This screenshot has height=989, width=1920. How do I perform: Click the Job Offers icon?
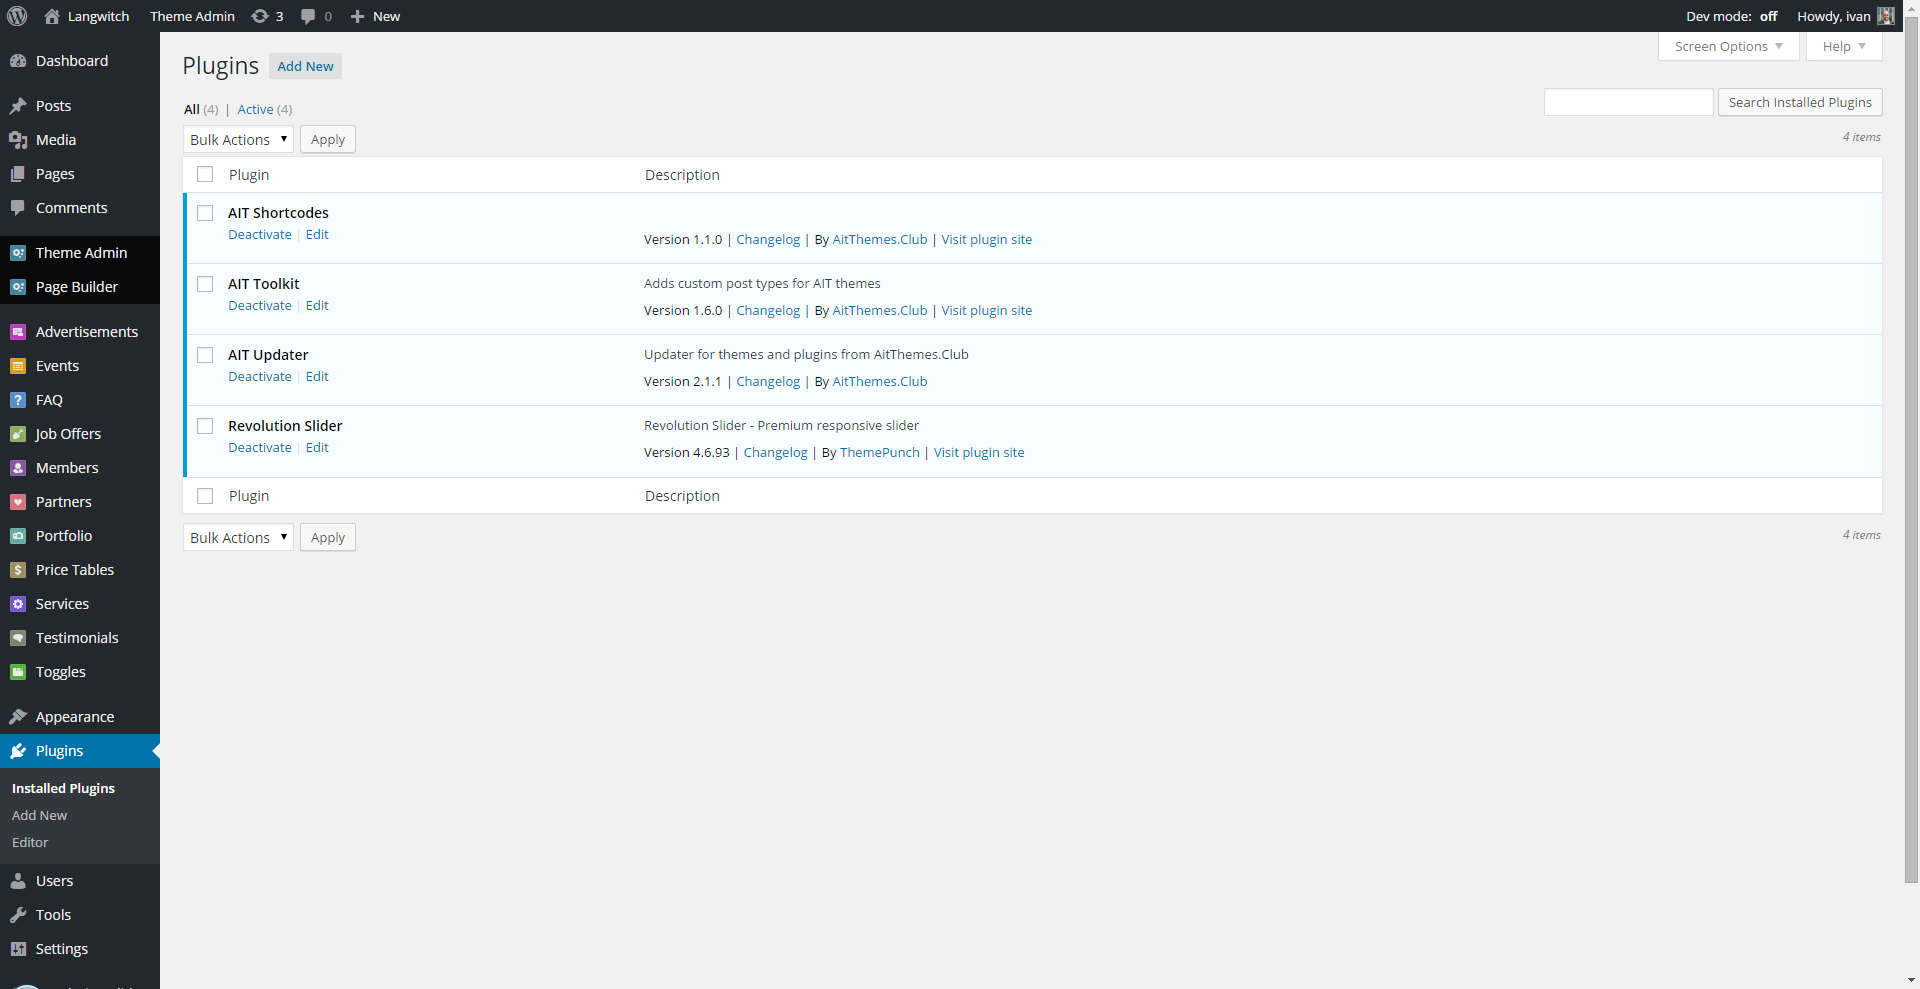pos(18,434)
